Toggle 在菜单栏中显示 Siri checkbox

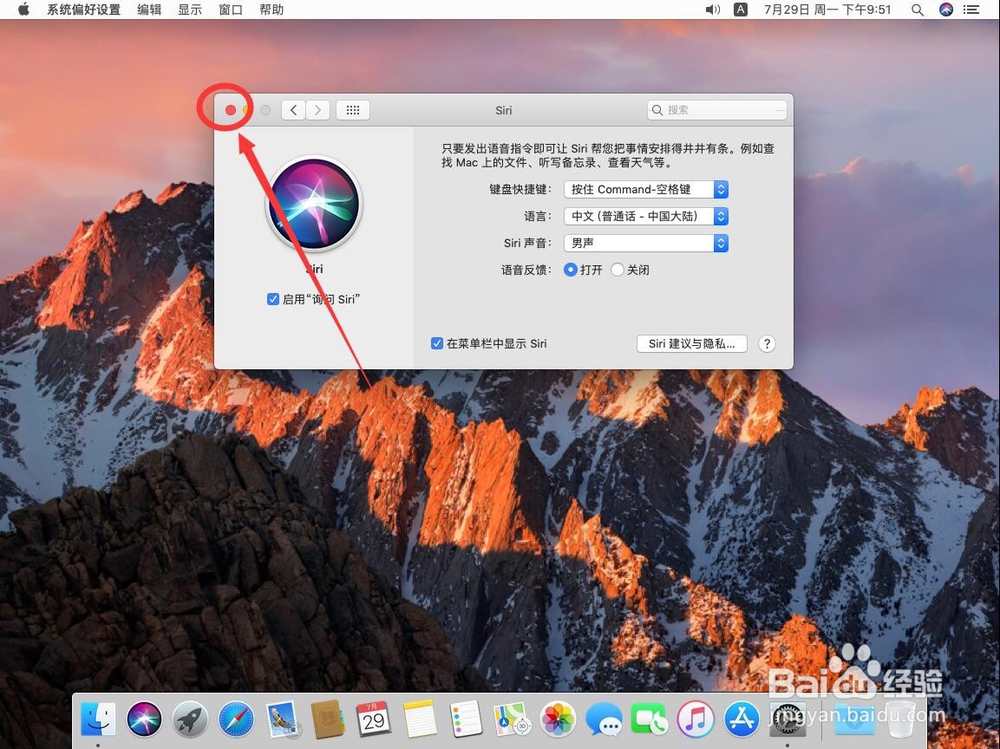pos(437,343)
